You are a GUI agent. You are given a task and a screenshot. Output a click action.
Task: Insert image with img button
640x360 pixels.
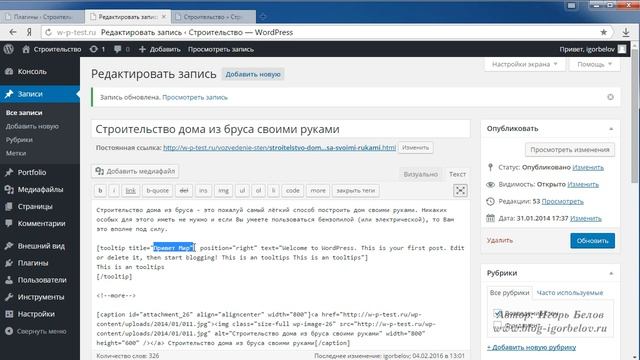pos(223,191)
